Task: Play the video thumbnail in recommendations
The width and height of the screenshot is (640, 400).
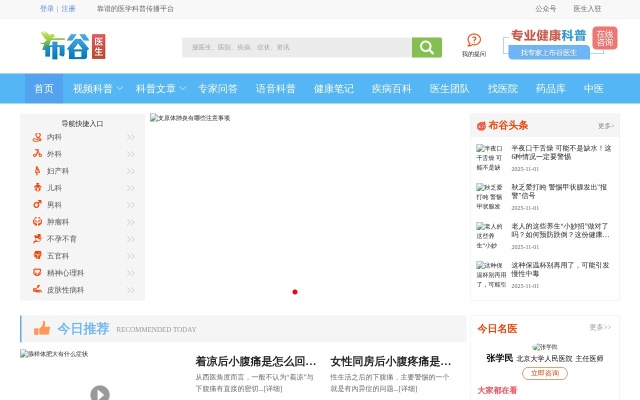Action: pos(100,393)
